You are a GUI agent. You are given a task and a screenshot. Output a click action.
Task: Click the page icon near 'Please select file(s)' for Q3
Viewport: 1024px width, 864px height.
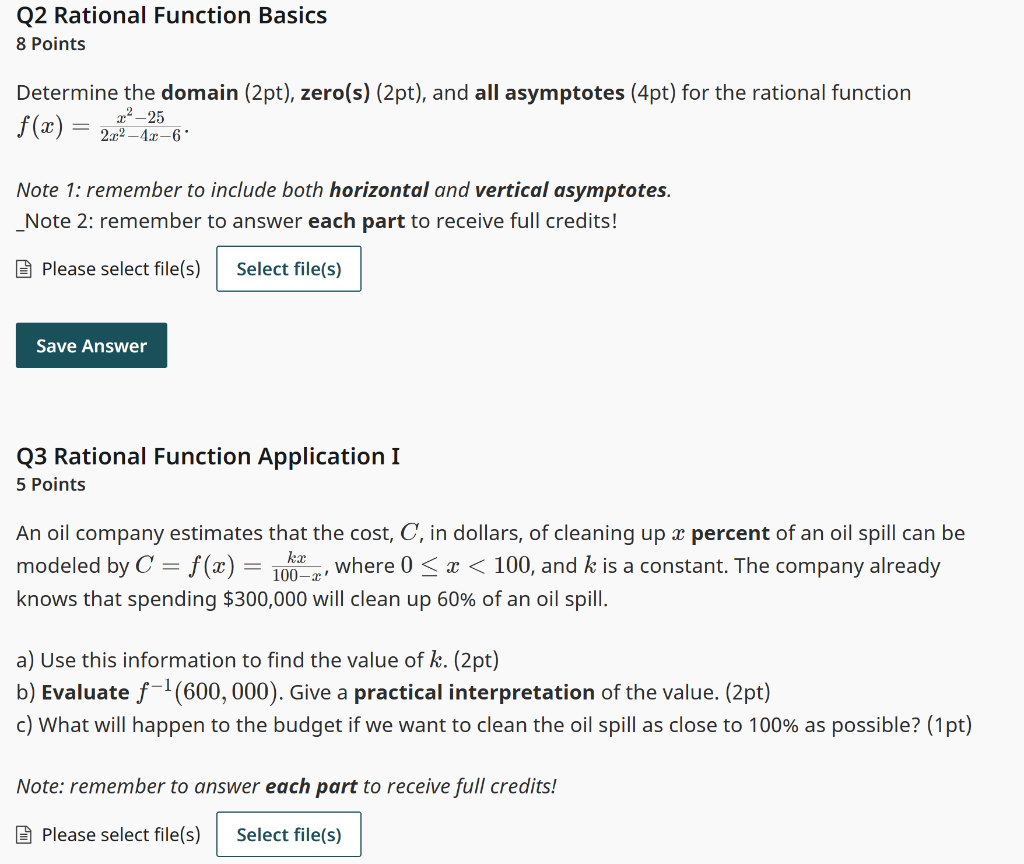pyautogui.click(x=21, y=834)
